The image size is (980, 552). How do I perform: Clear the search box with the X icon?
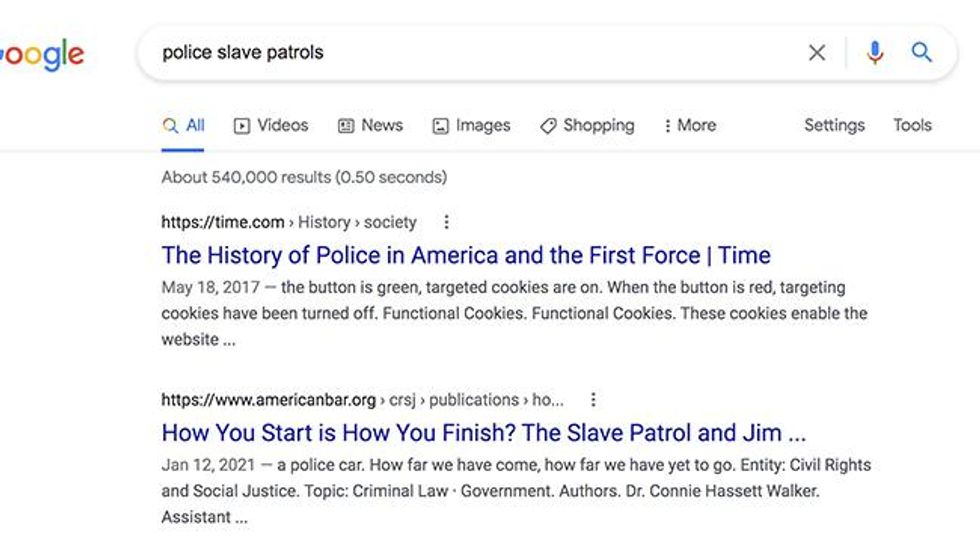(817, 53)
